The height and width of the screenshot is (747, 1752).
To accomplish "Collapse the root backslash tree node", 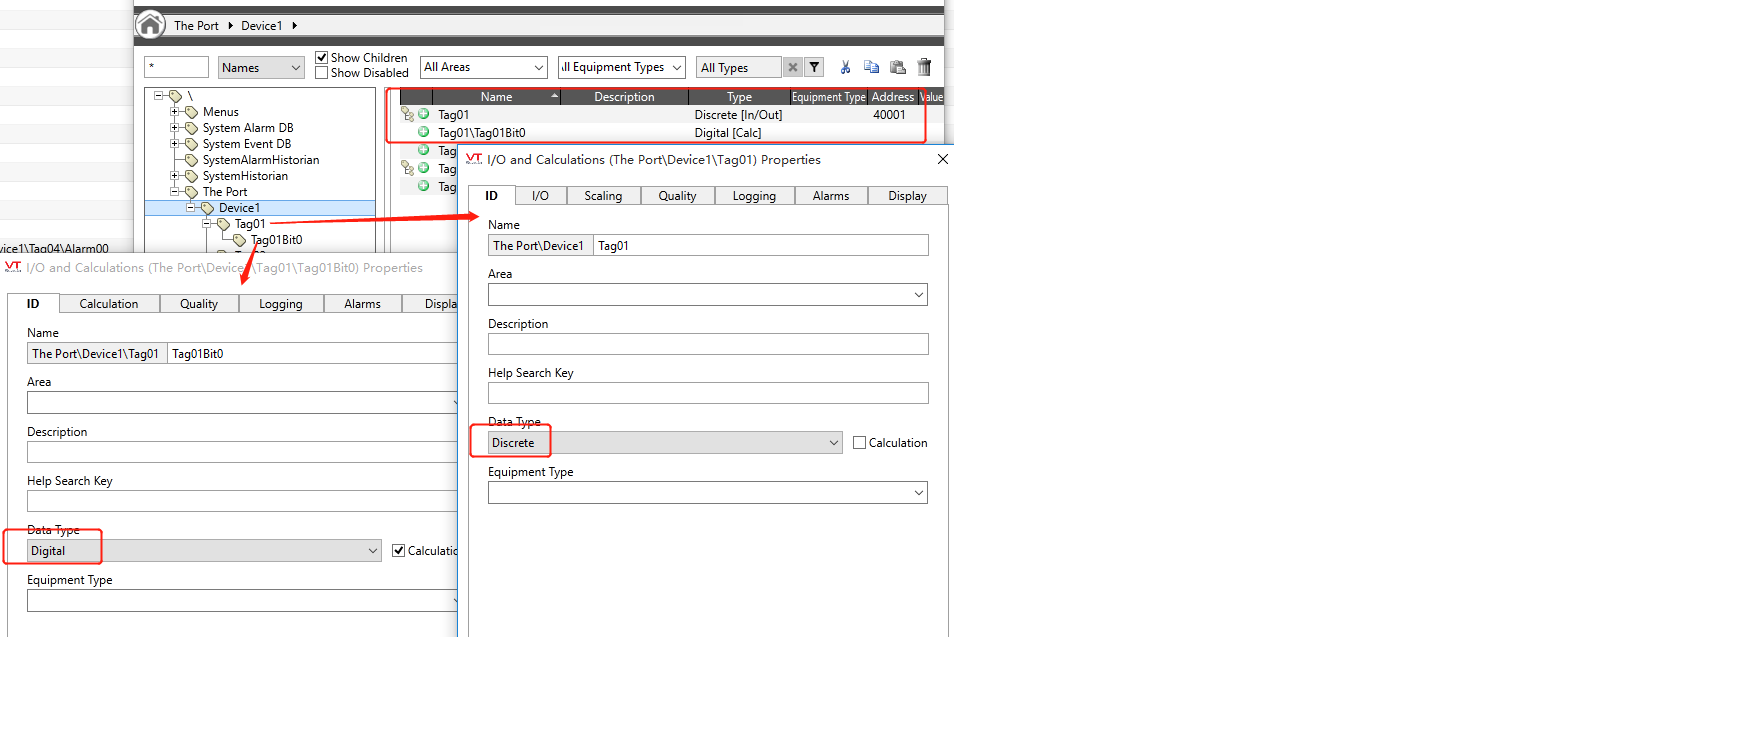I will [159, 96].
